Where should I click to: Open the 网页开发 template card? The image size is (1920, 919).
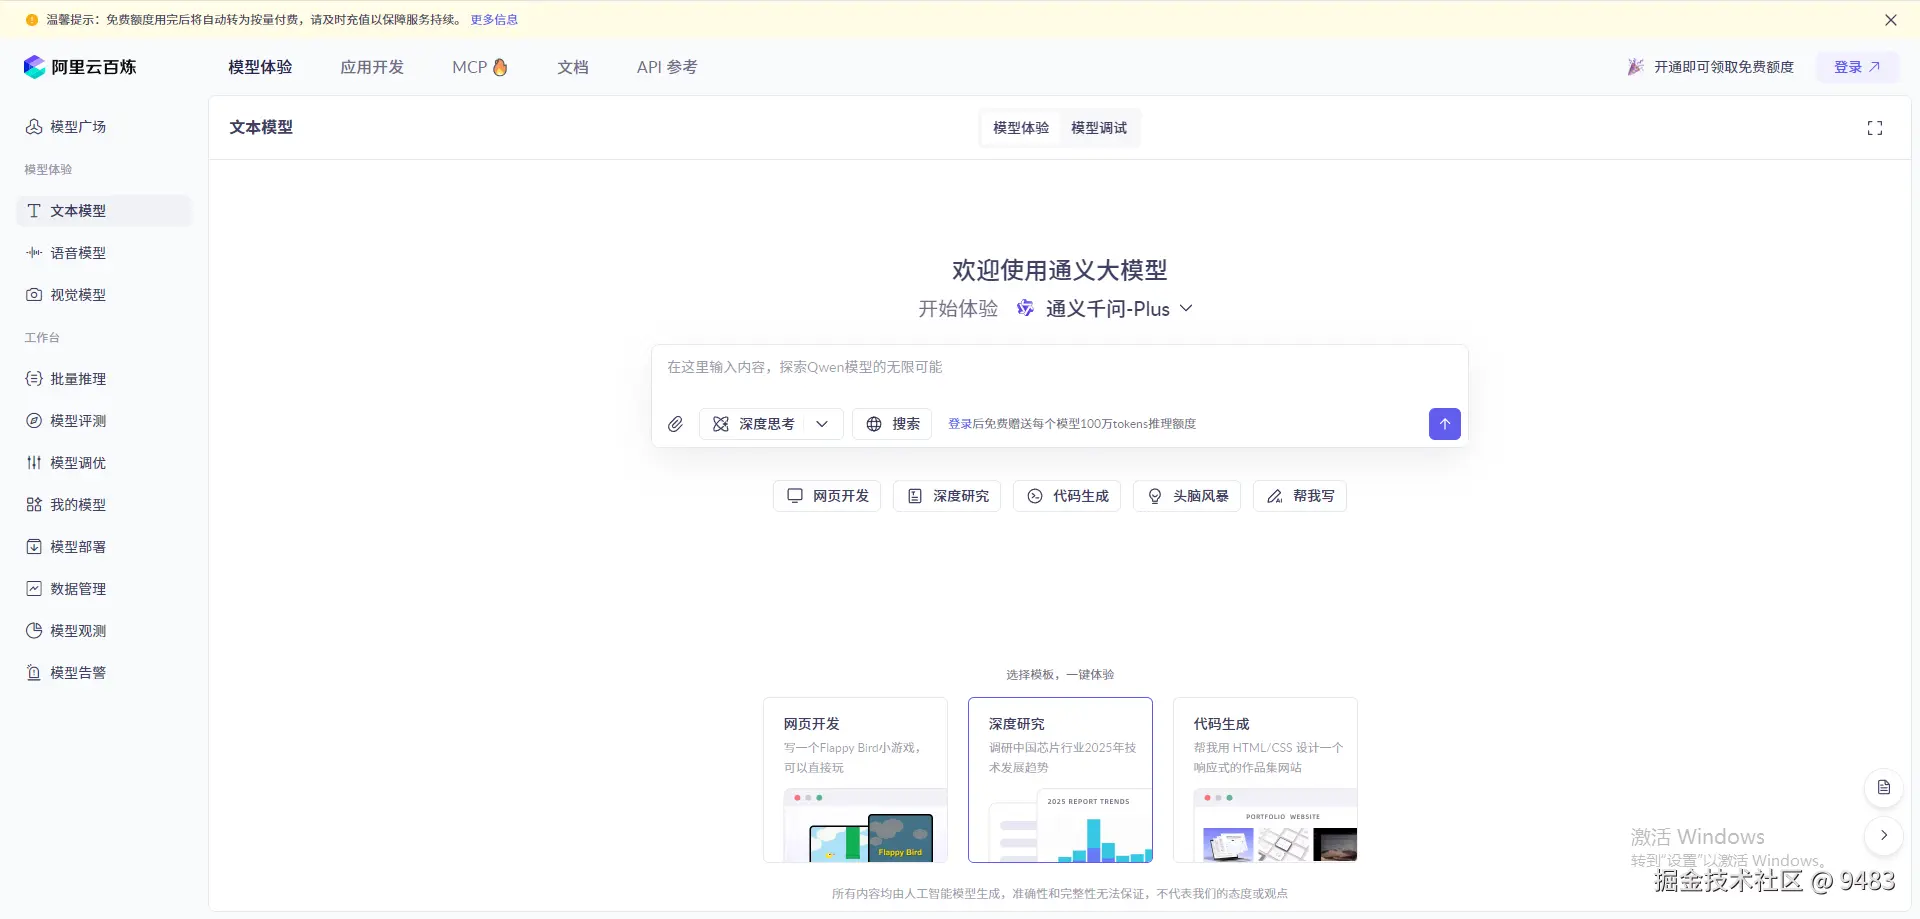855,780
